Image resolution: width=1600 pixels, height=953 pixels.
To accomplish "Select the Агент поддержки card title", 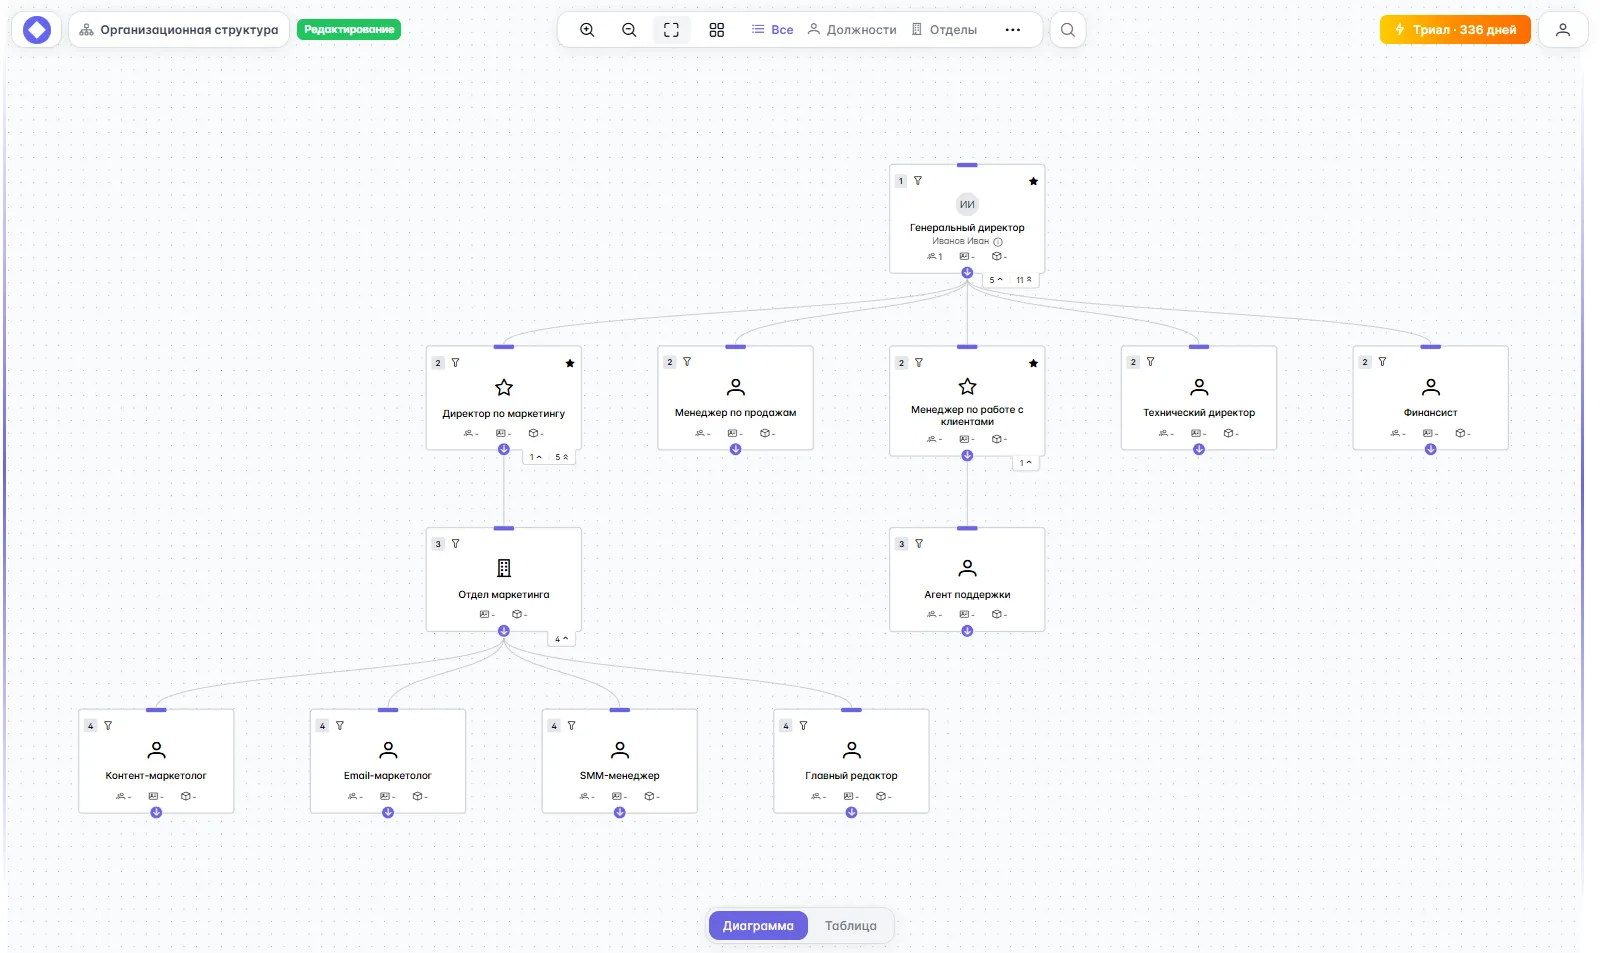I will (x=967, y=595).
